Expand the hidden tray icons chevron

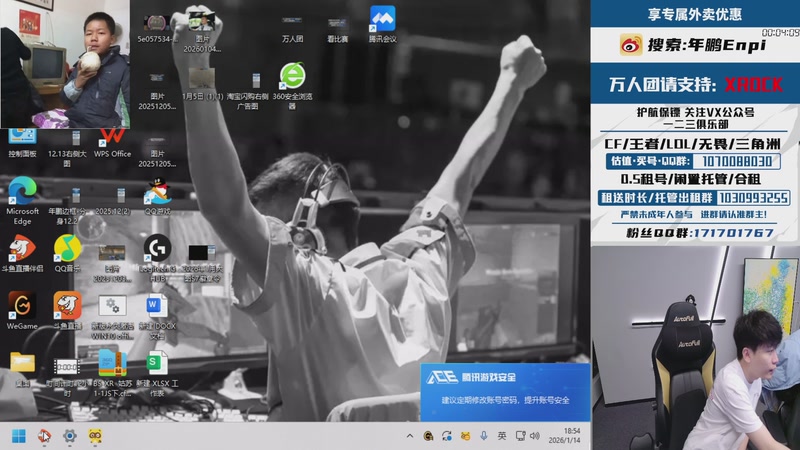point(410,436)
